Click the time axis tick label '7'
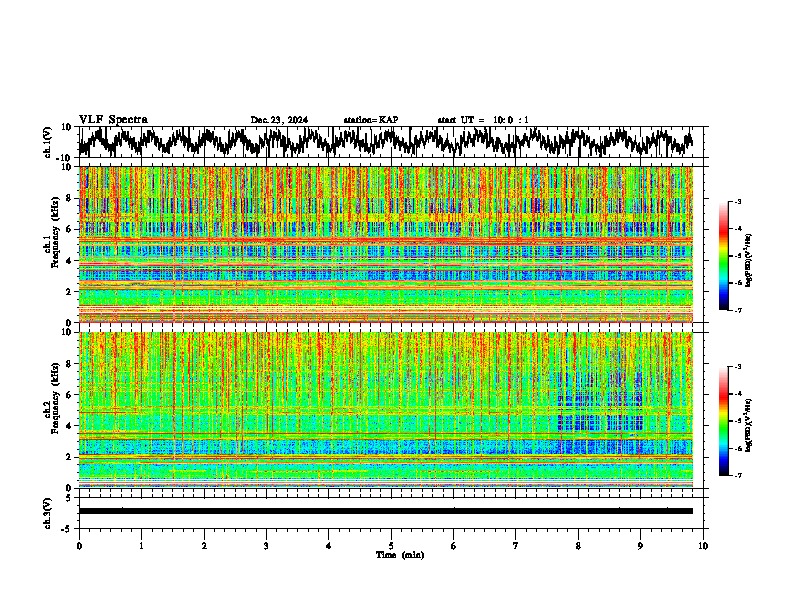792x612 pixels. click(516, 546)
